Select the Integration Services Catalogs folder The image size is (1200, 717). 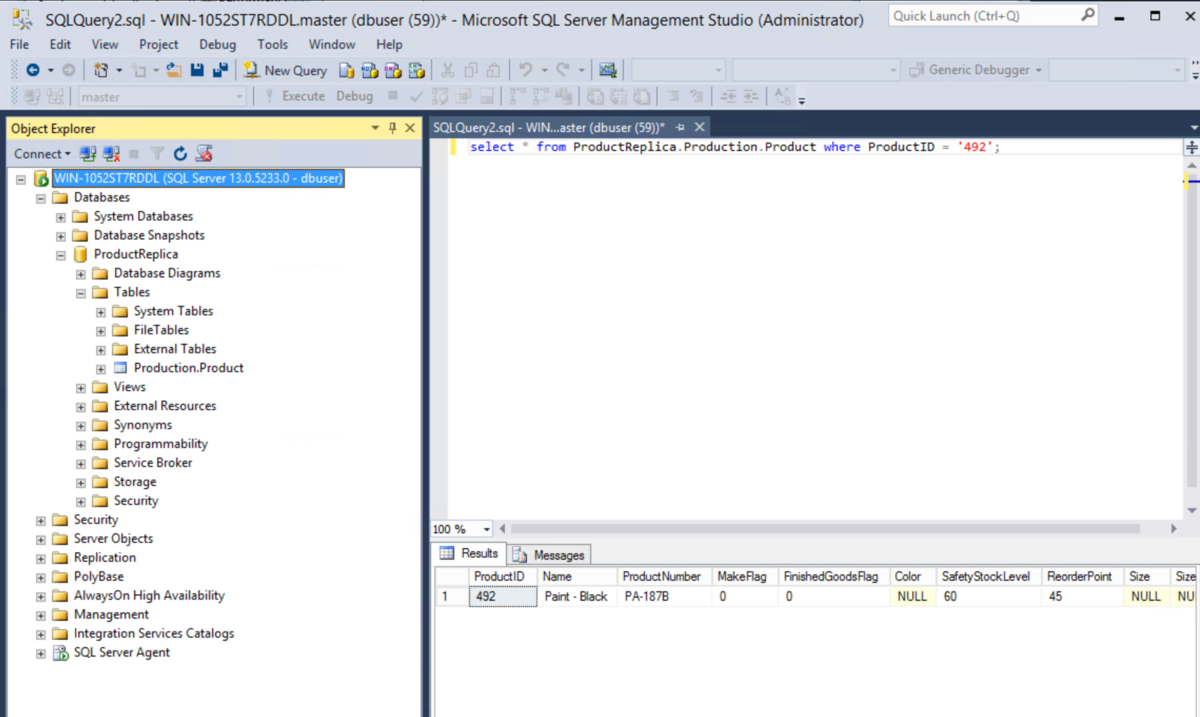coord(153,634)
